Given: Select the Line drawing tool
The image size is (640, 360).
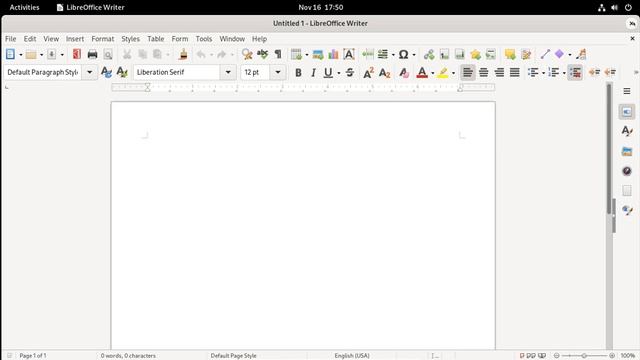Looking at the screenshot, I should [545, 54].
